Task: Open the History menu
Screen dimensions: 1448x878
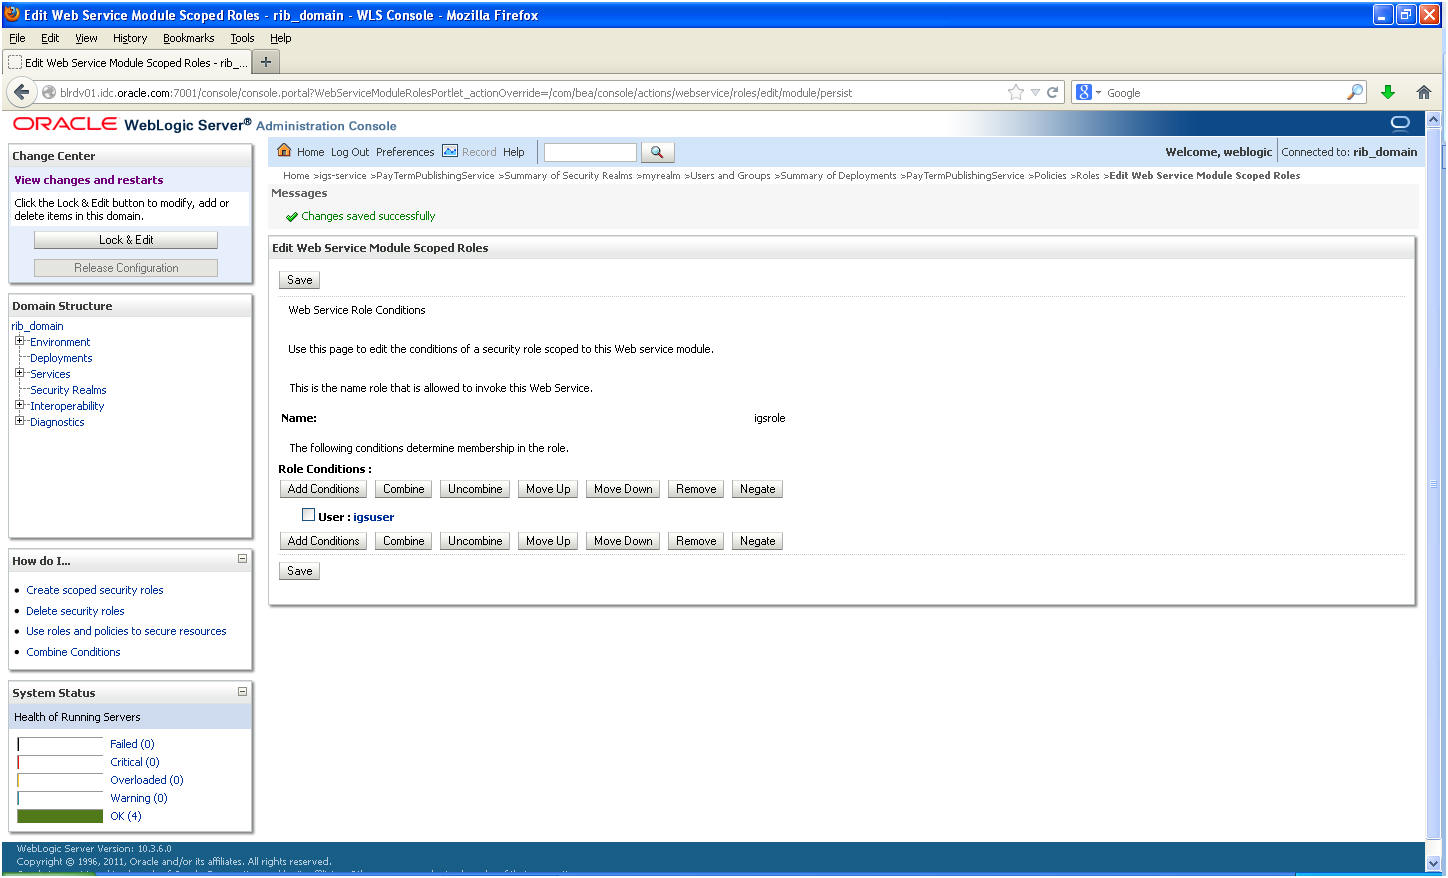Action: (130, 38)
